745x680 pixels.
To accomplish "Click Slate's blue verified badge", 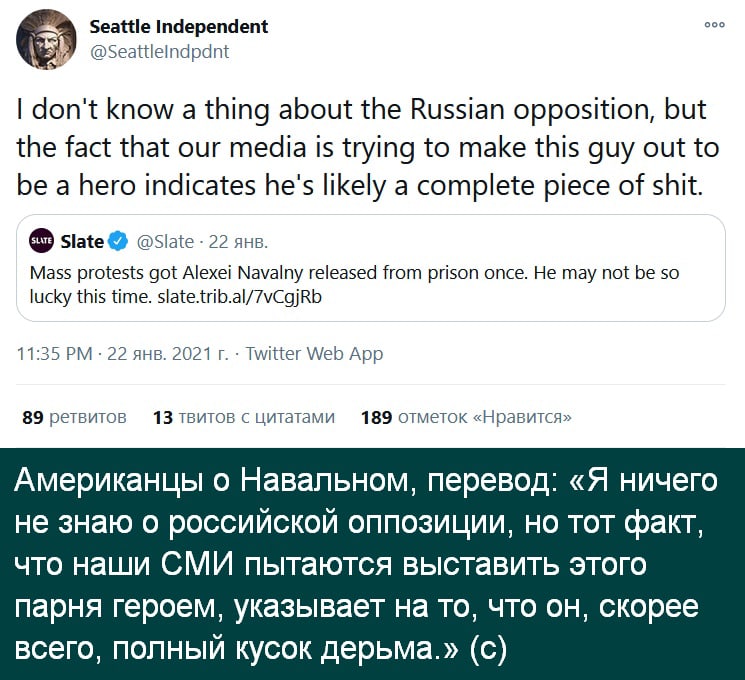I will (x=118, y=241).
